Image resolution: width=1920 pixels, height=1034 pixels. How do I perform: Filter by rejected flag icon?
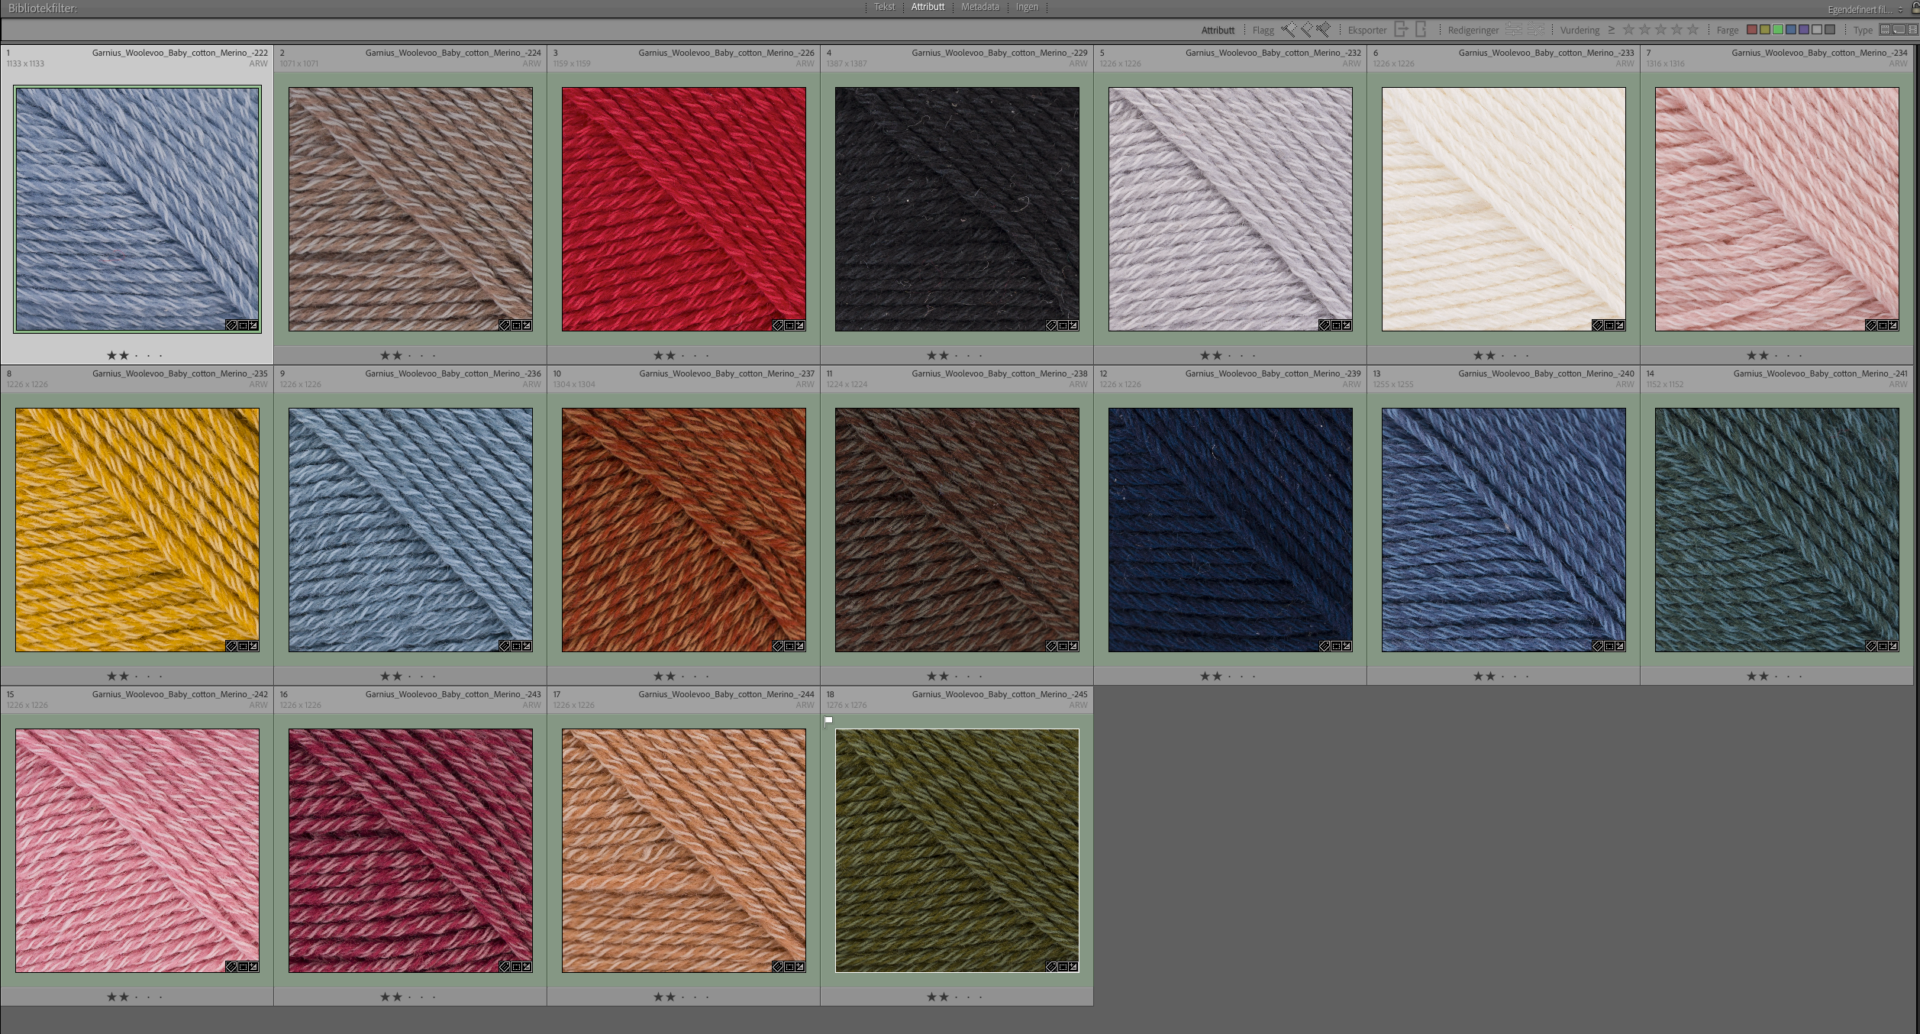point(1324,30)
